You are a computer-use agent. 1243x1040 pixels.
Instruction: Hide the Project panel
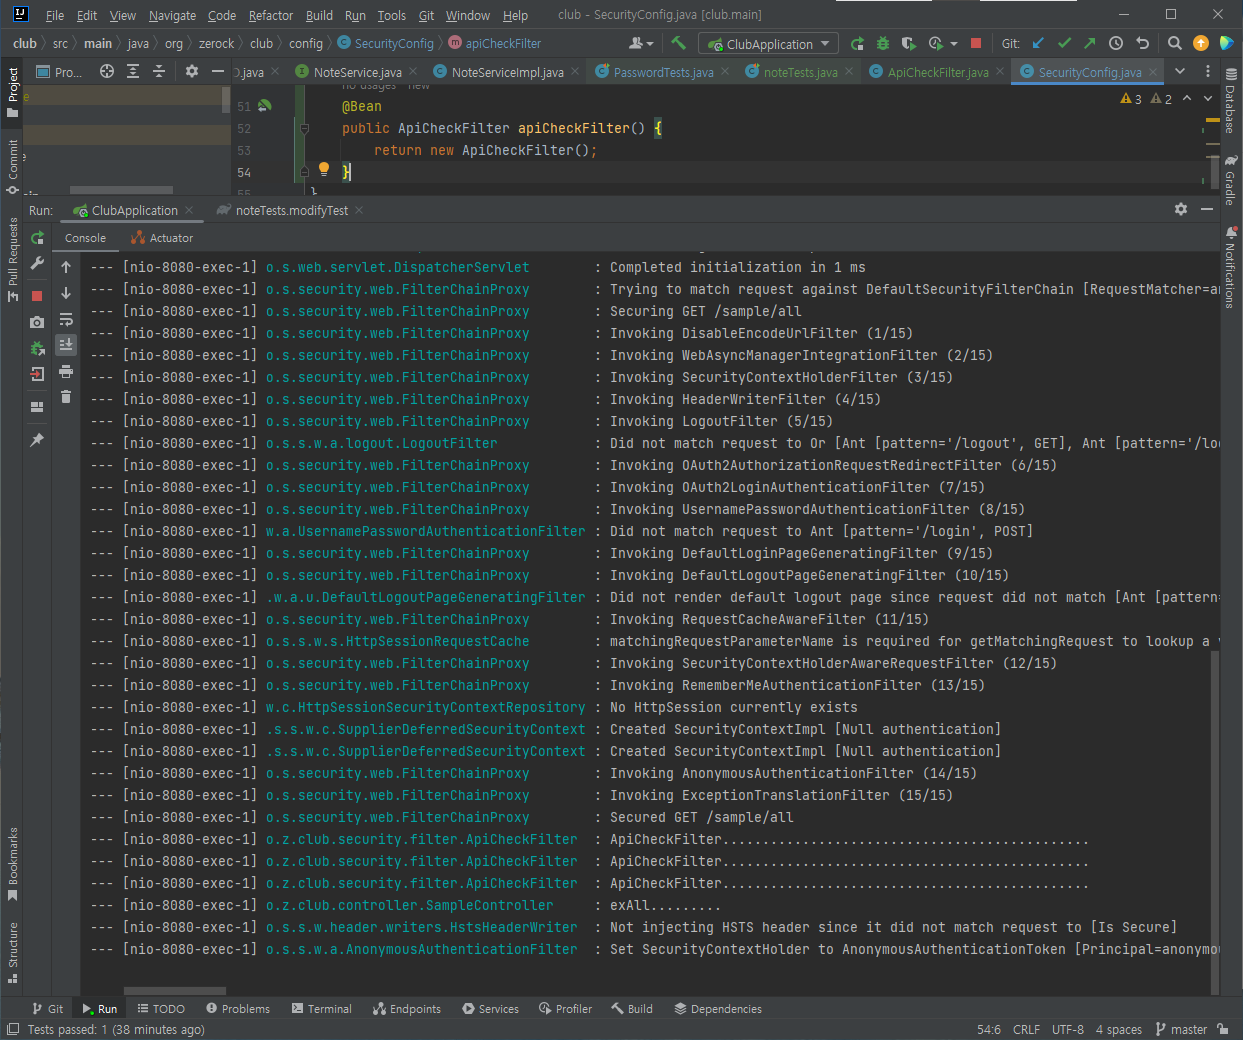218,71
